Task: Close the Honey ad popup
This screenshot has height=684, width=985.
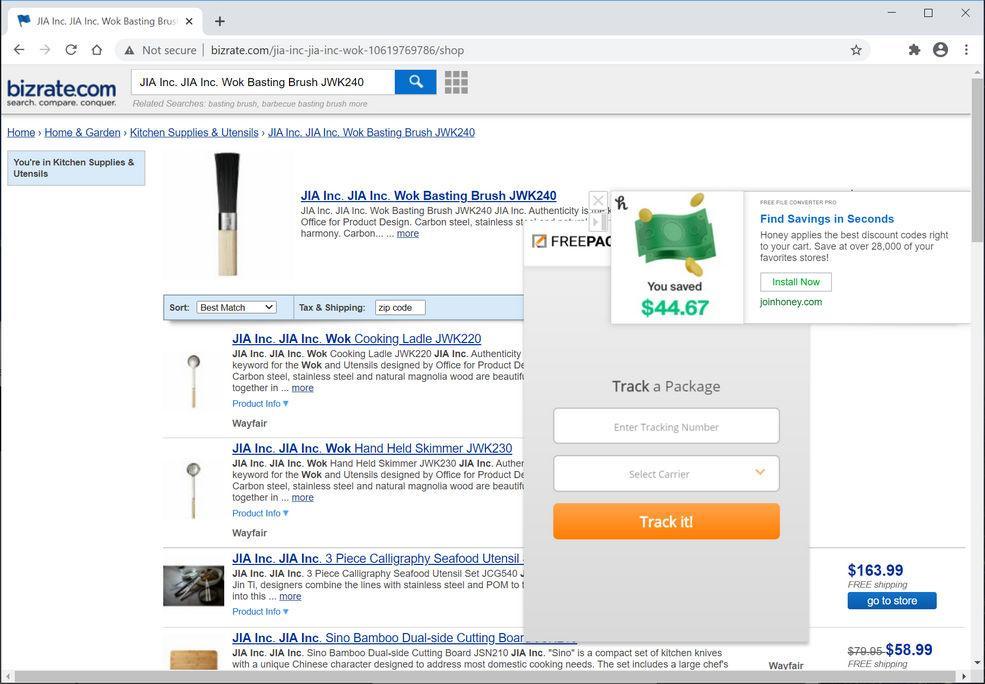Action: pyautogui.click(x=598, y=200)
